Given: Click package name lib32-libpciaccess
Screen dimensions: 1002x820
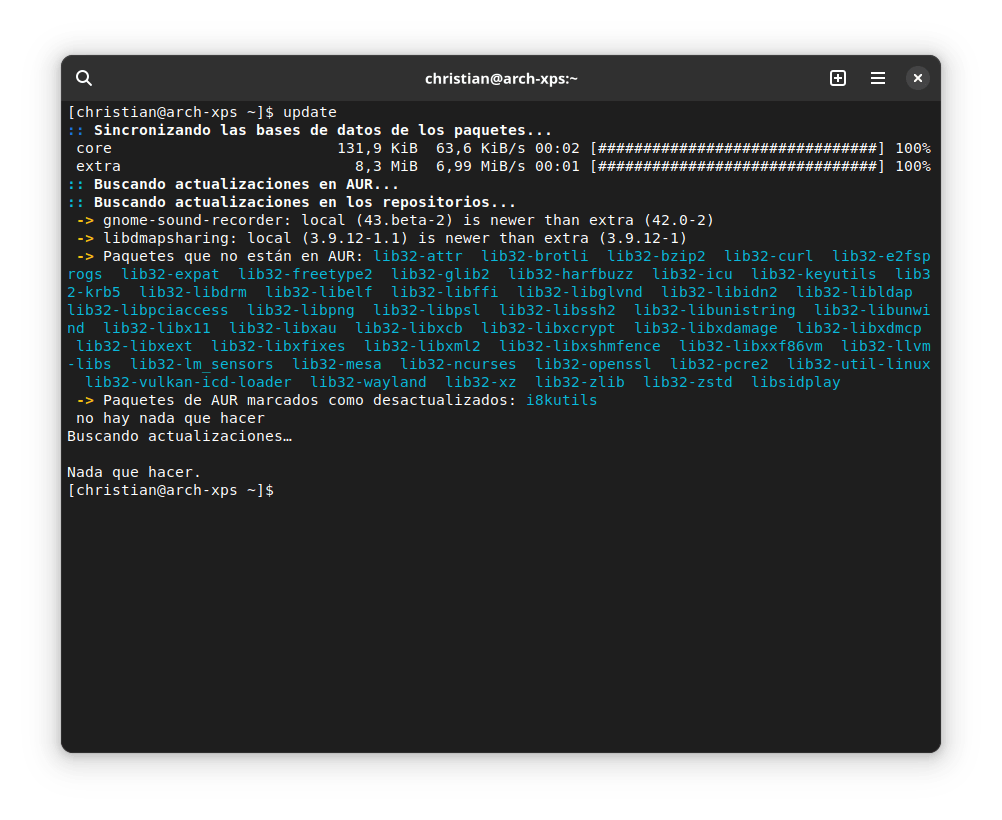Looking at the screenshot, I should [x=148, y=310].
